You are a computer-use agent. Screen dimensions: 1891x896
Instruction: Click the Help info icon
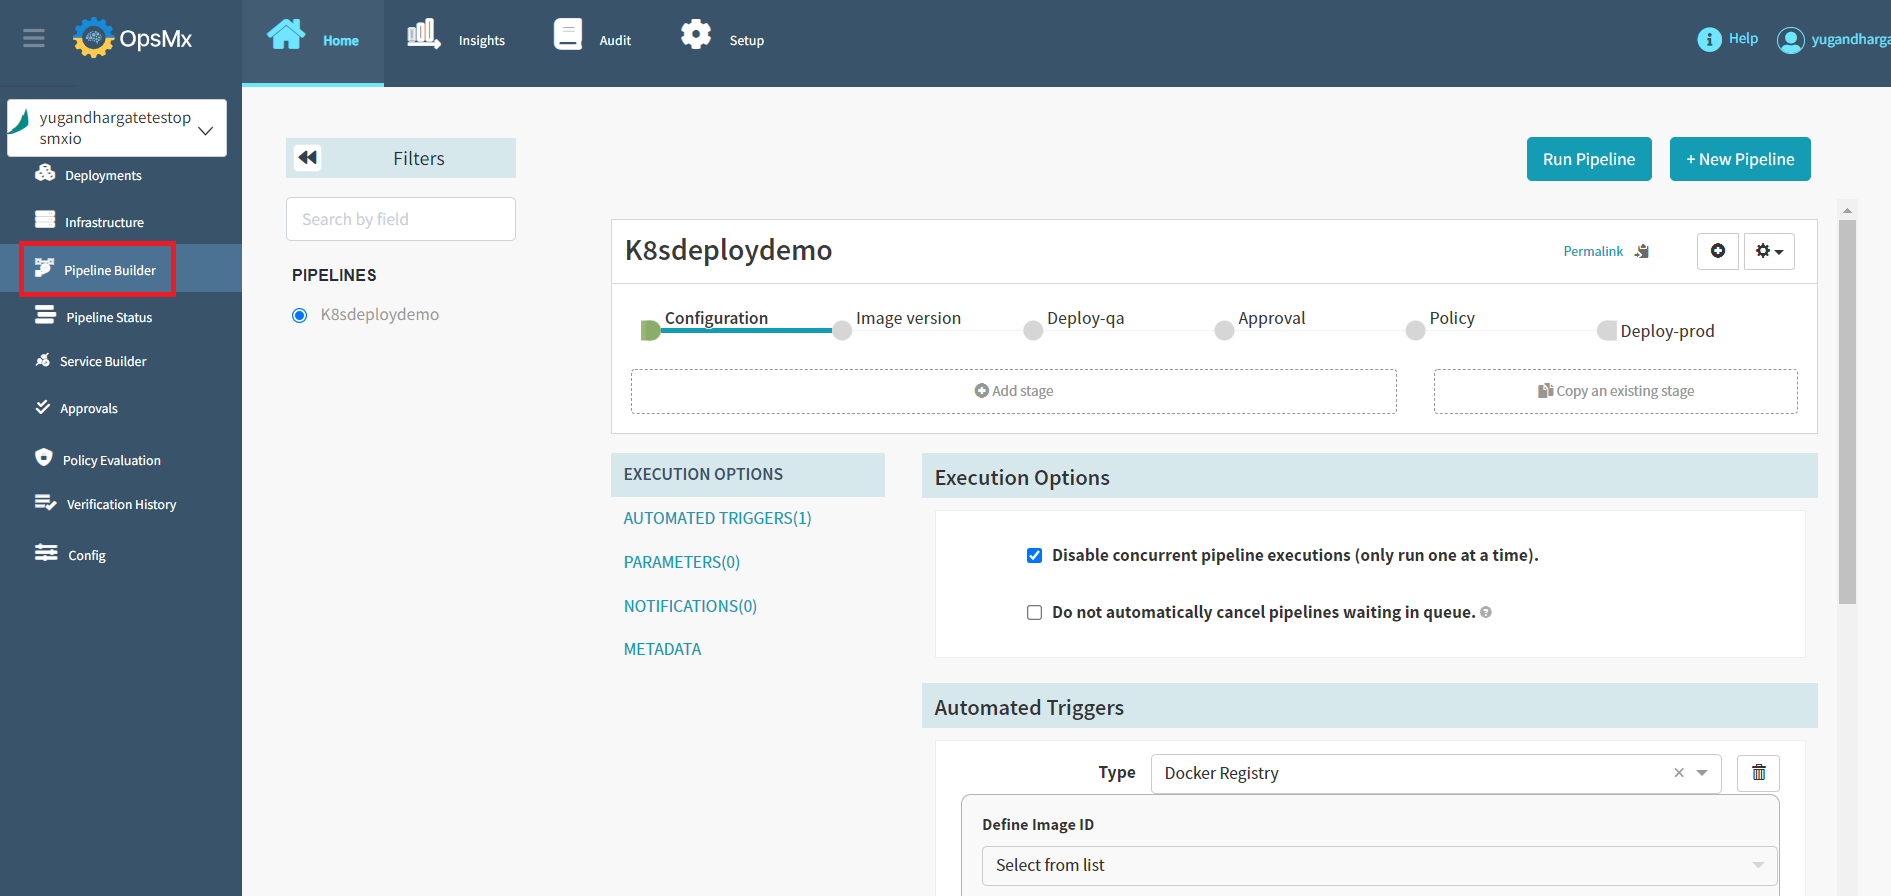click(1709, 39)
